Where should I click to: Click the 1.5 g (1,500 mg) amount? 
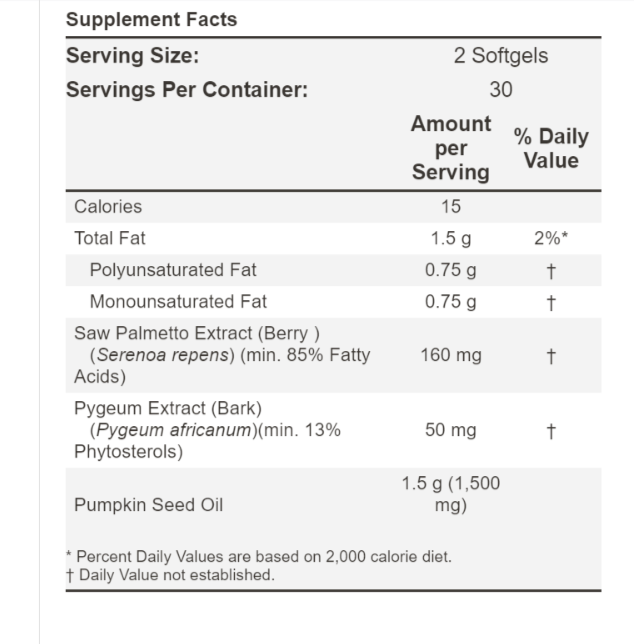pos(451,495)
